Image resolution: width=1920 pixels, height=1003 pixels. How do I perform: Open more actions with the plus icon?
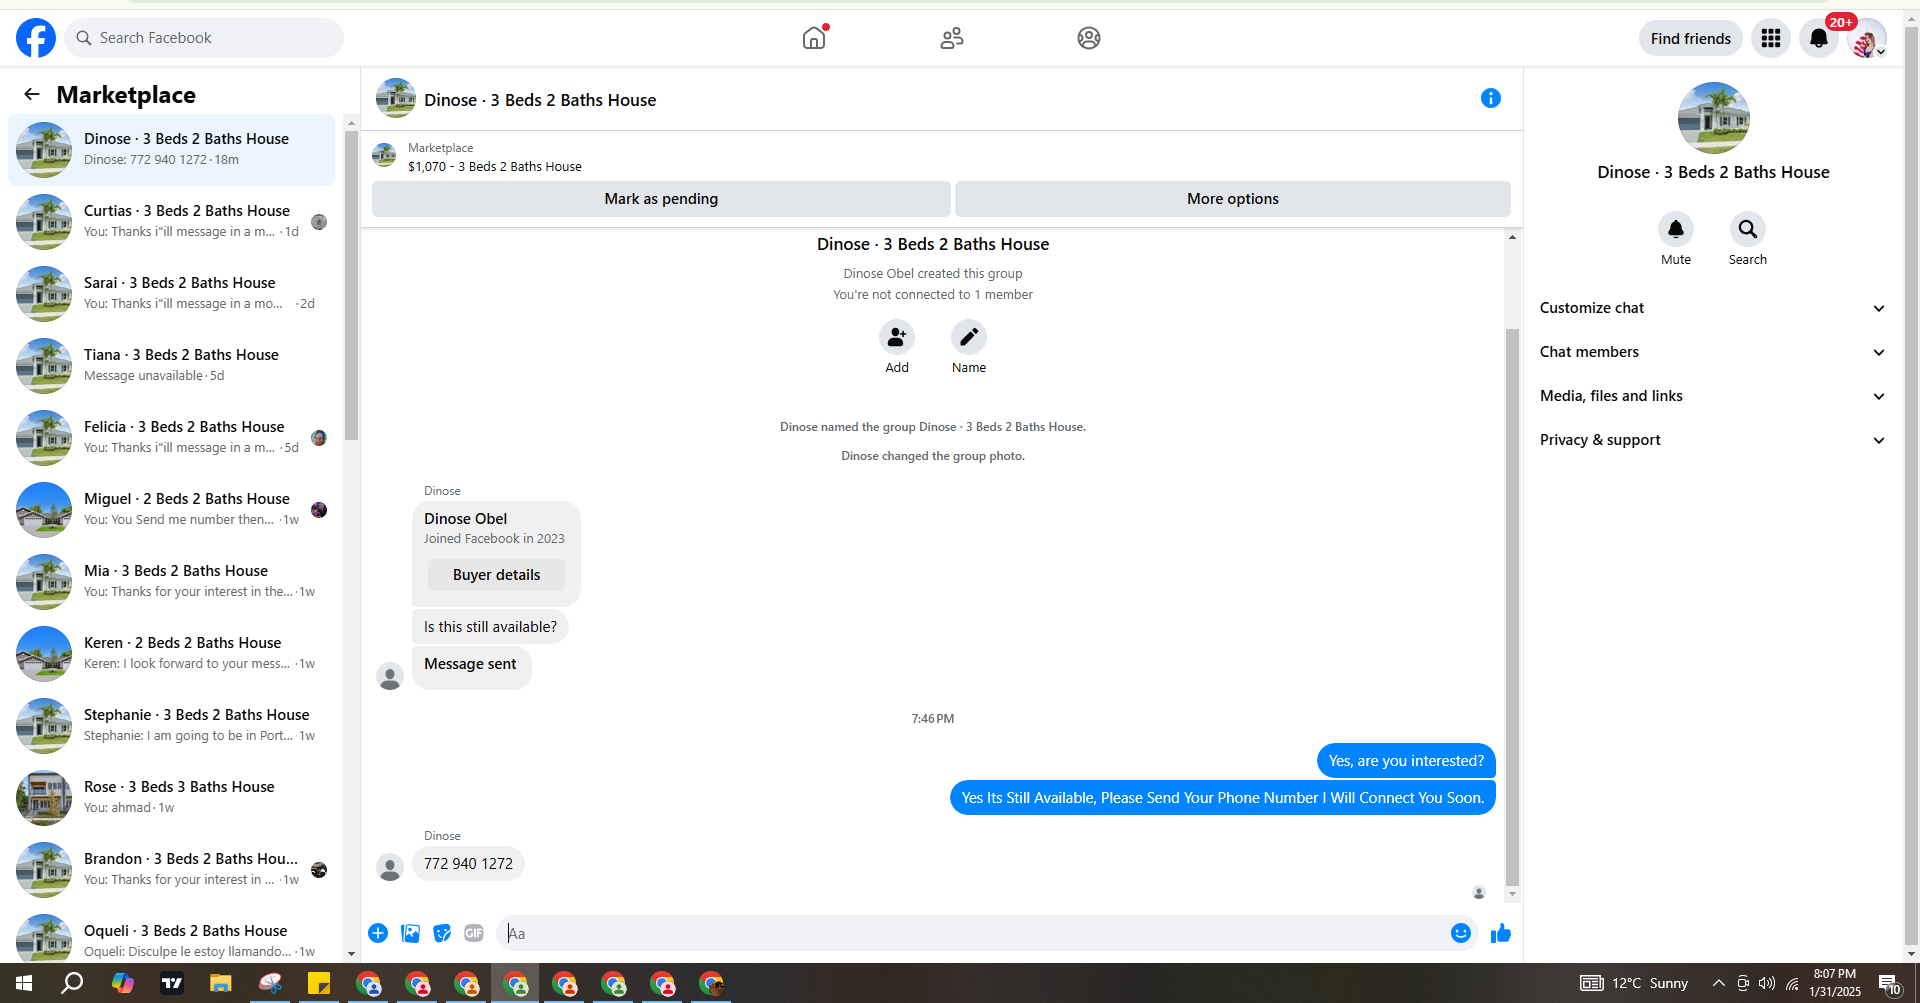click(378, 933)
